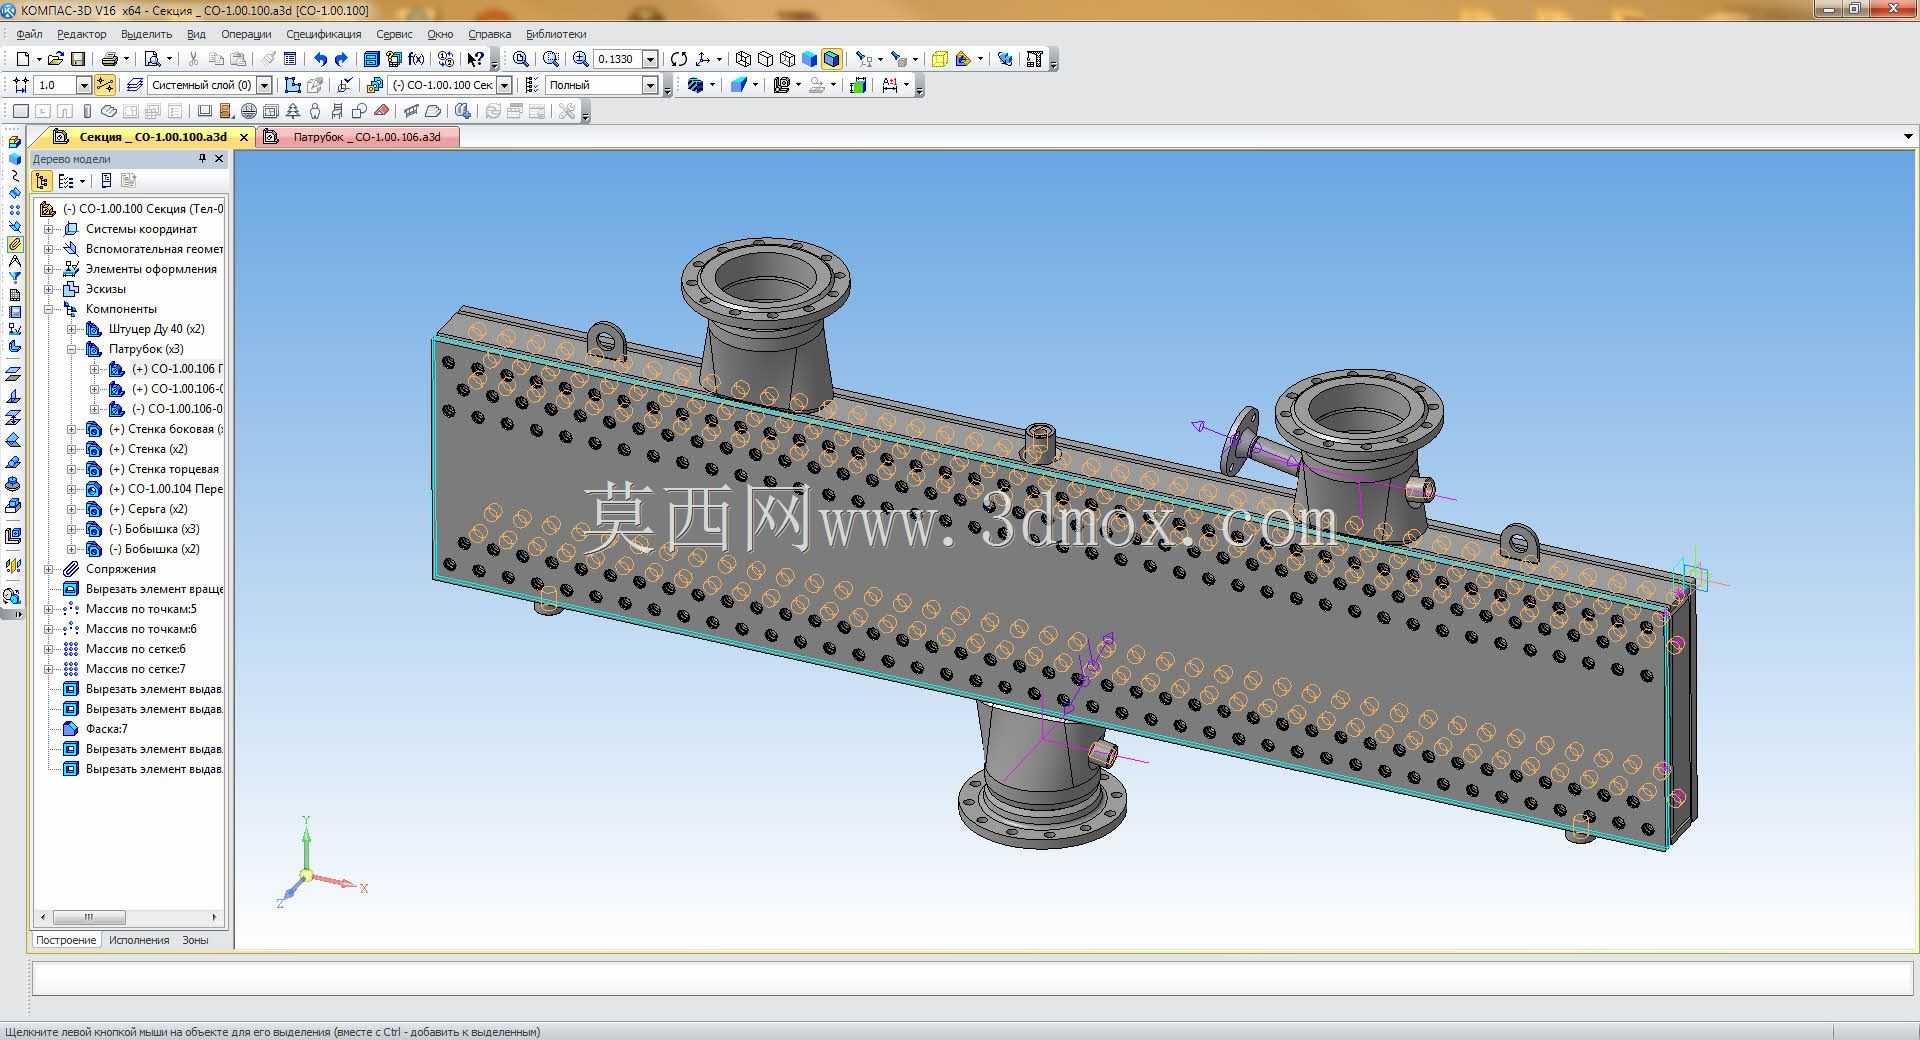1920x1040 pixels.
Task: Open the Файл menu
Action: [x=29, y=34]
